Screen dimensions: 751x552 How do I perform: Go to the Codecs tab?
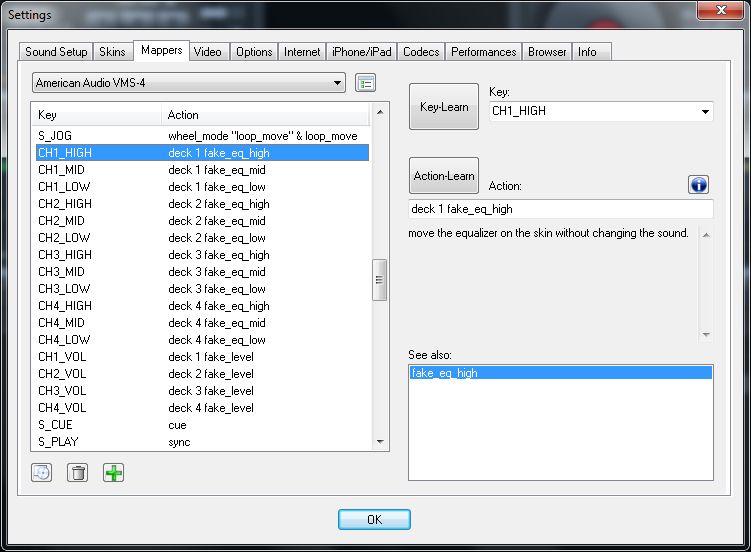421,52
